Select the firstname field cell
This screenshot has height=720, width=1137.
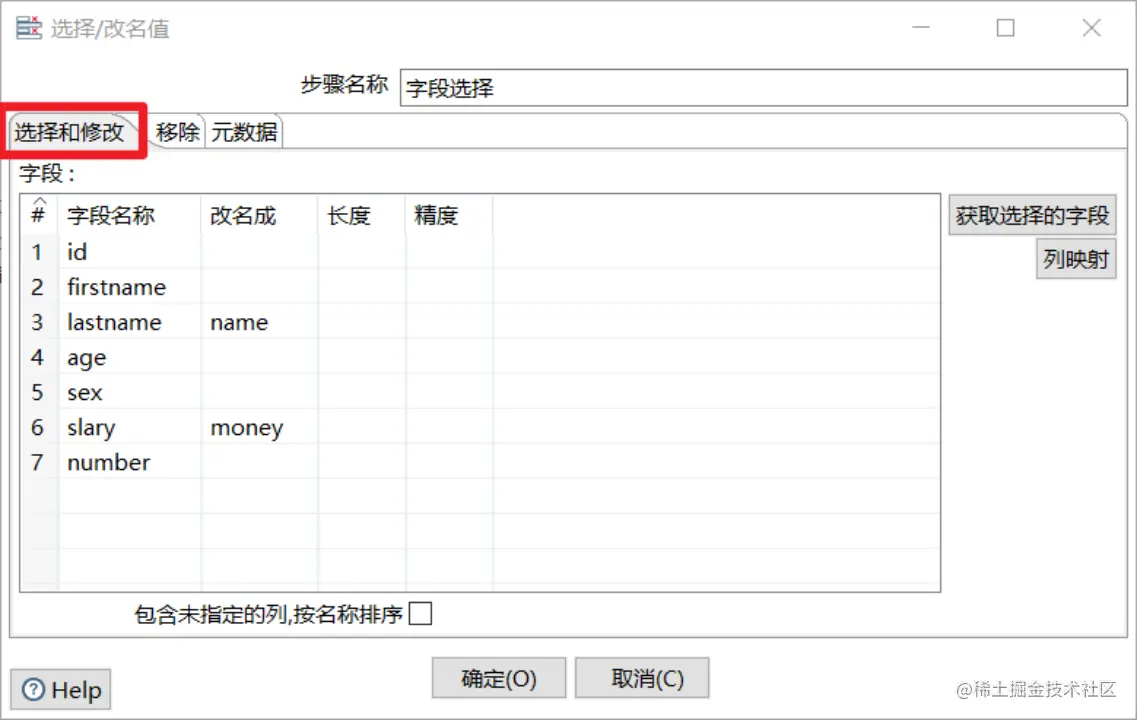click(130, 287)
